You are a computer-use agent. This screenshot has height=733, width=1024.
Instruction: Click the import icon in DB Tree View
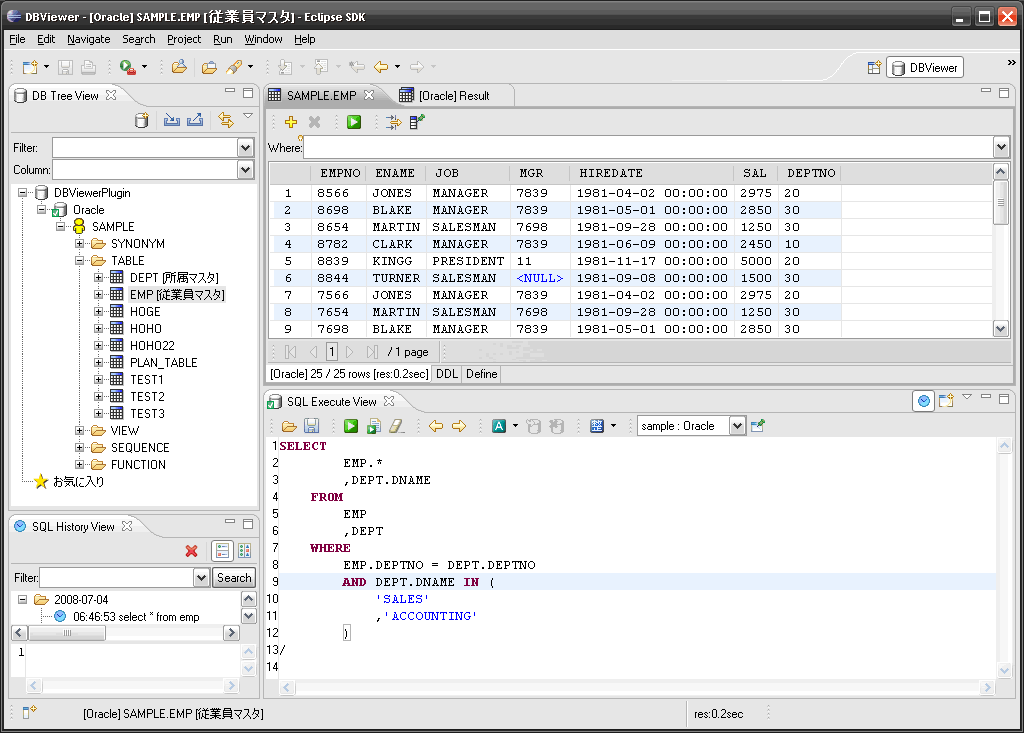171,121
